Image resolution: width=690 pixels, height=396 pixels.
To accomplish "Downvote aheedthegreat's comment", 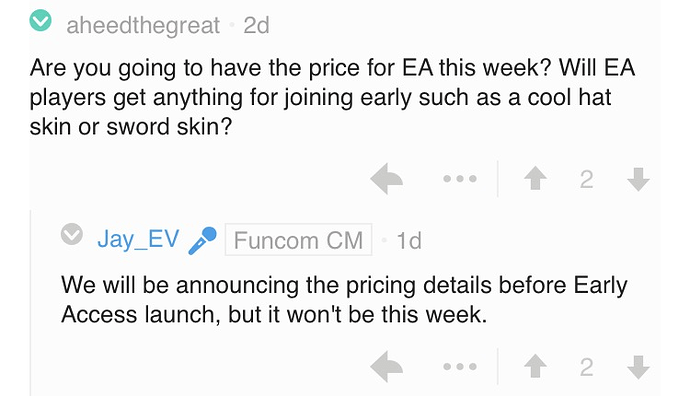I will (x=638, y=179).
